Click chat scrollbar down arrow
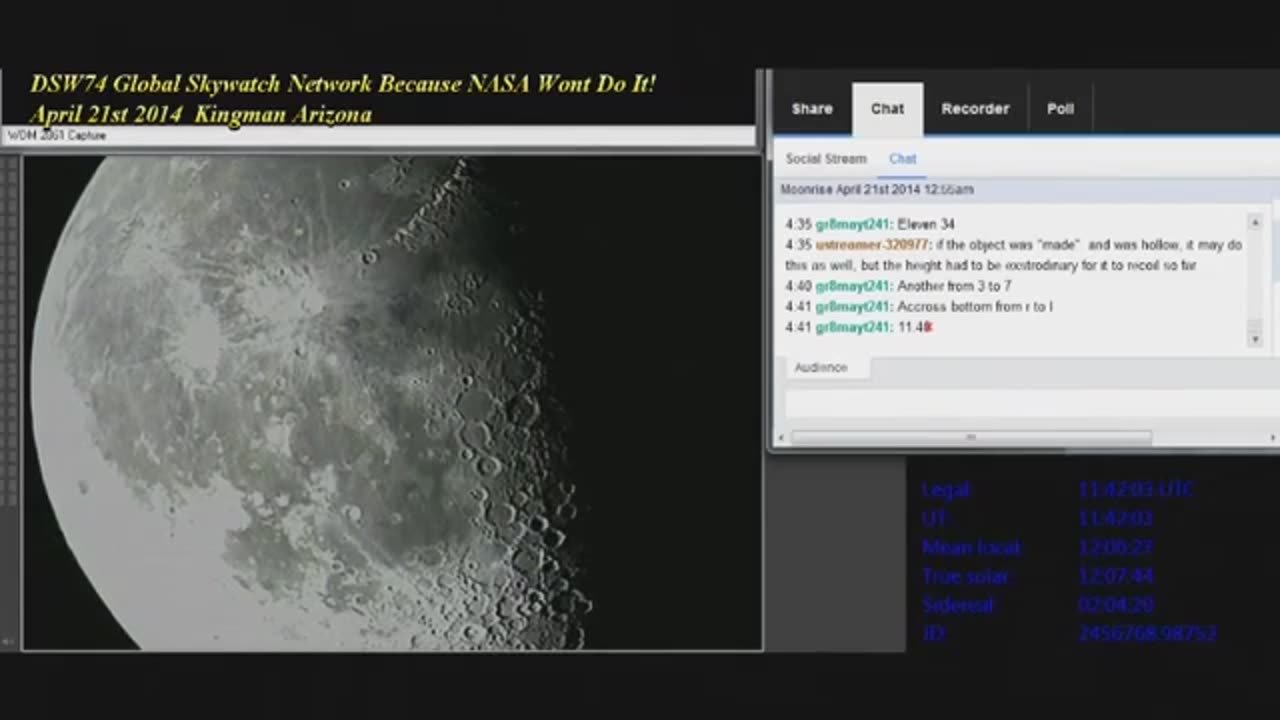This screenshot has height=720, width=1280. tap(1256, 340)
